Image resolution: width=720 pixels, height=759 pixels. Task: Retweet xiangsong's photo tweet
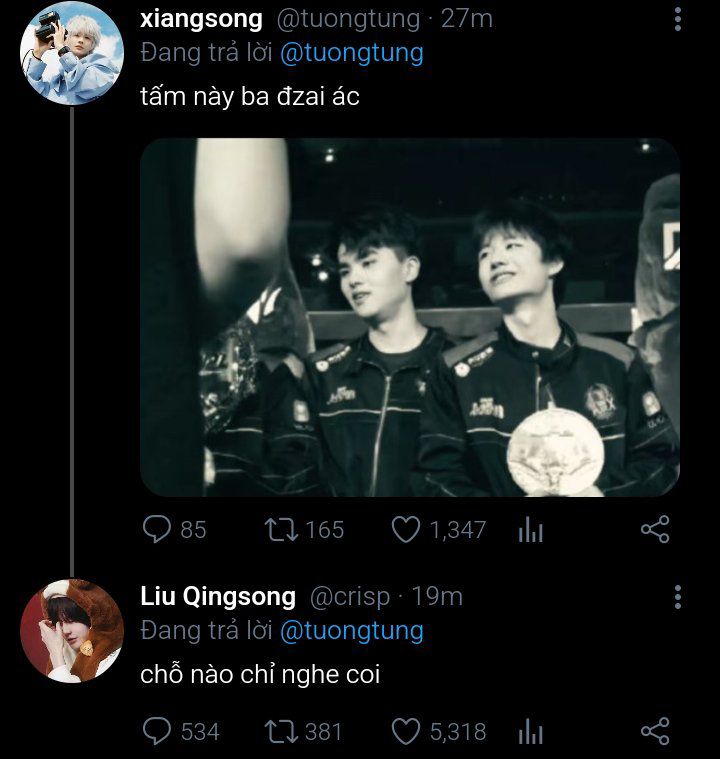[x=280, y=529]
